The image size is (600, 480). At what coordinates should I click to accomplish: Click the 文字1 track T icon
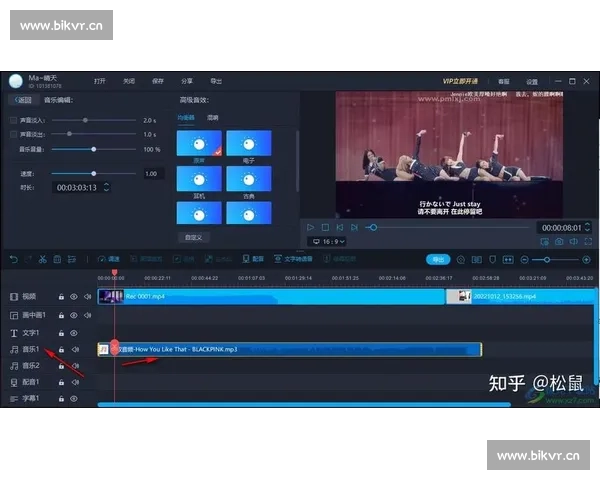pyautogui.click(x=14, y=333)
